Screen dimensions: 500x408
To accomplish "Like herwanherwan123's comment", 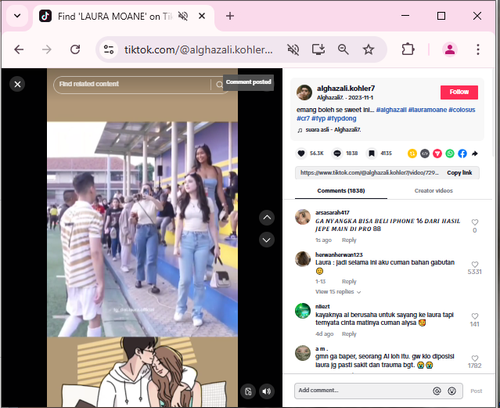I will (x=475, y=264).
